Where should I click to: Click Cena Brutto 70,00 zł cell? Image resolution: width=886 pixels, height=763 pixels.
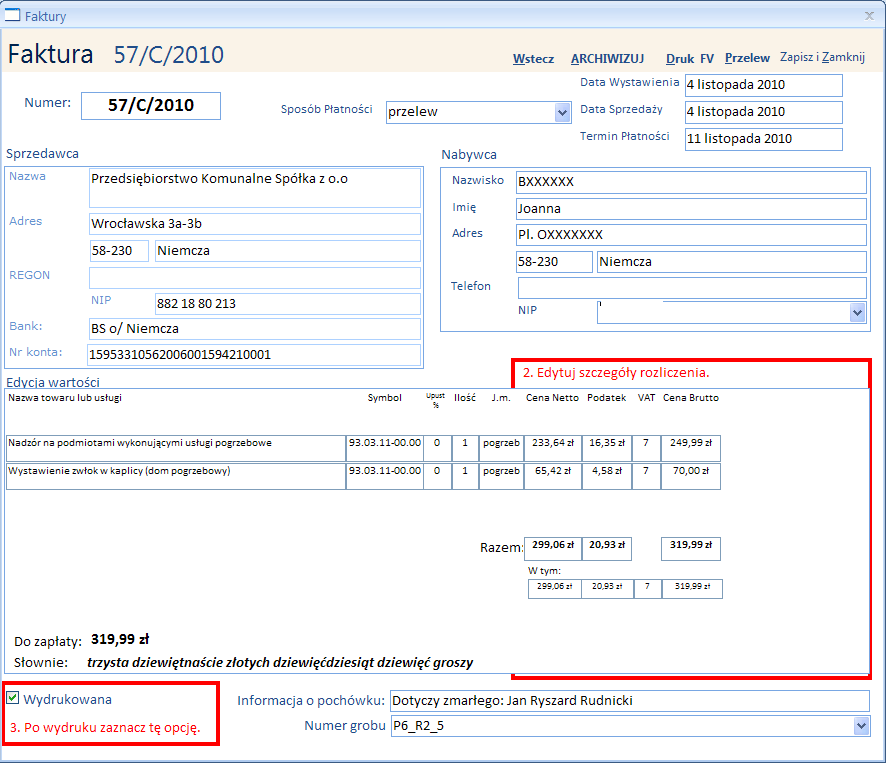tap(690, 476)
